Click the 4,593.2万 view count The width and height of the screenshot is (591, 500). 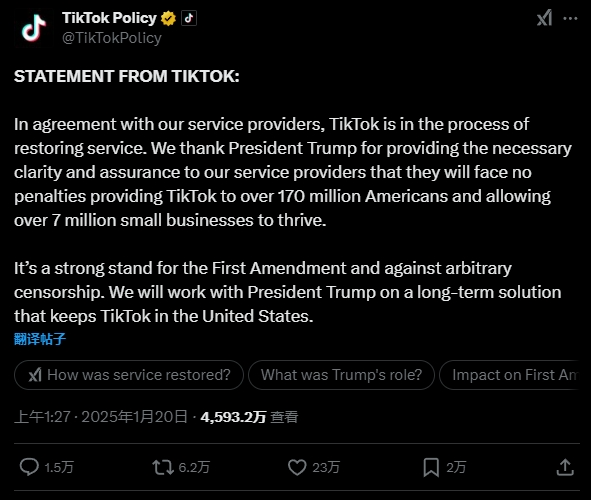(x=233, y=417)
